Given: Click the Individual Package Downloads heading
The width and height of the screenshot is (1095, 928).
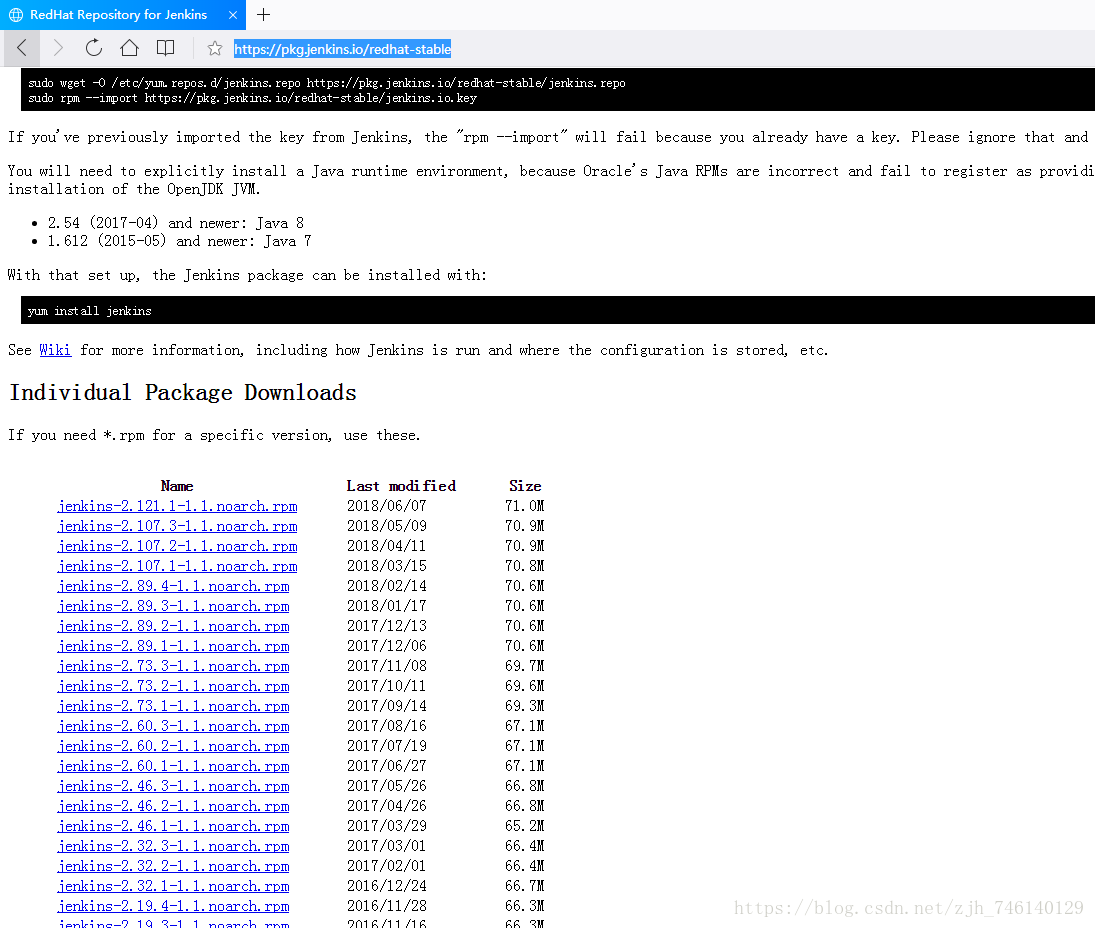Looking at the screenshot, I should 183,392.
